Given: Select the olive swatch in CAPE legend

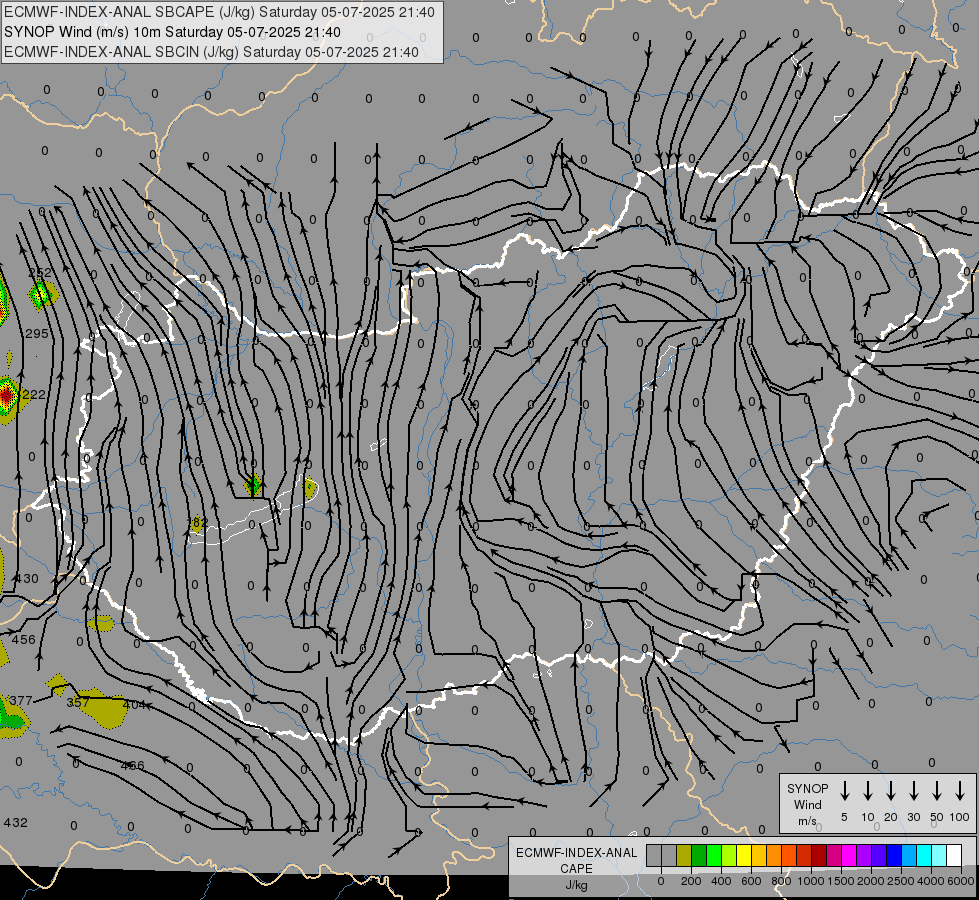Looking at the screenshot, I should (x=684, y=855).
